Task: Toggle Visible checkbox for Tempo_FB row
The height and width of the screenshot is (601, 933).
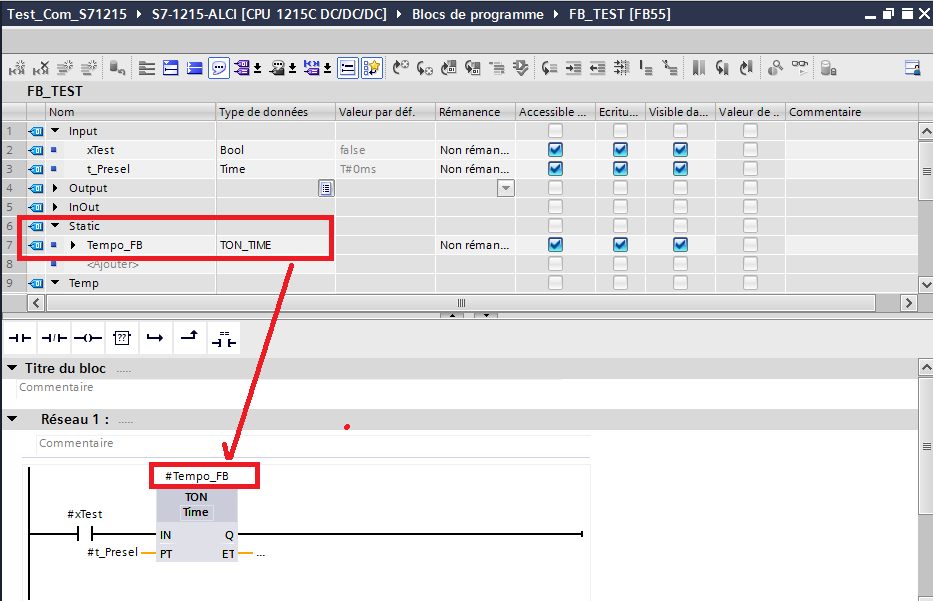Action: 680,245
